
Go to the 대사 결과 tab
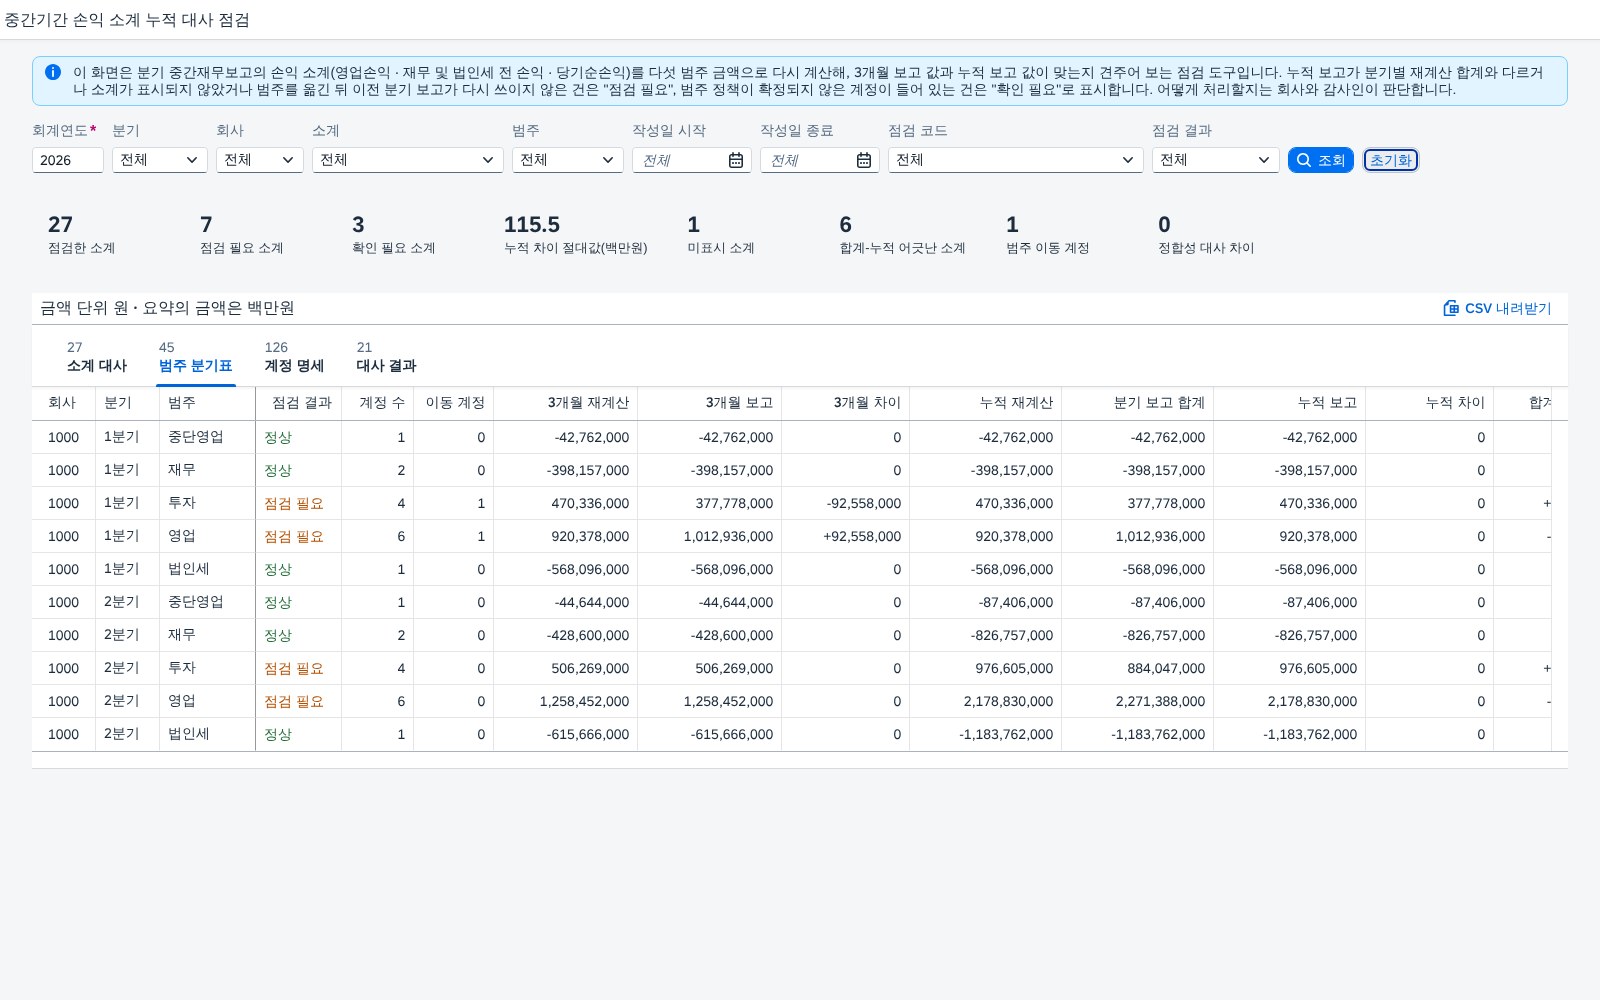coord(386,357)
